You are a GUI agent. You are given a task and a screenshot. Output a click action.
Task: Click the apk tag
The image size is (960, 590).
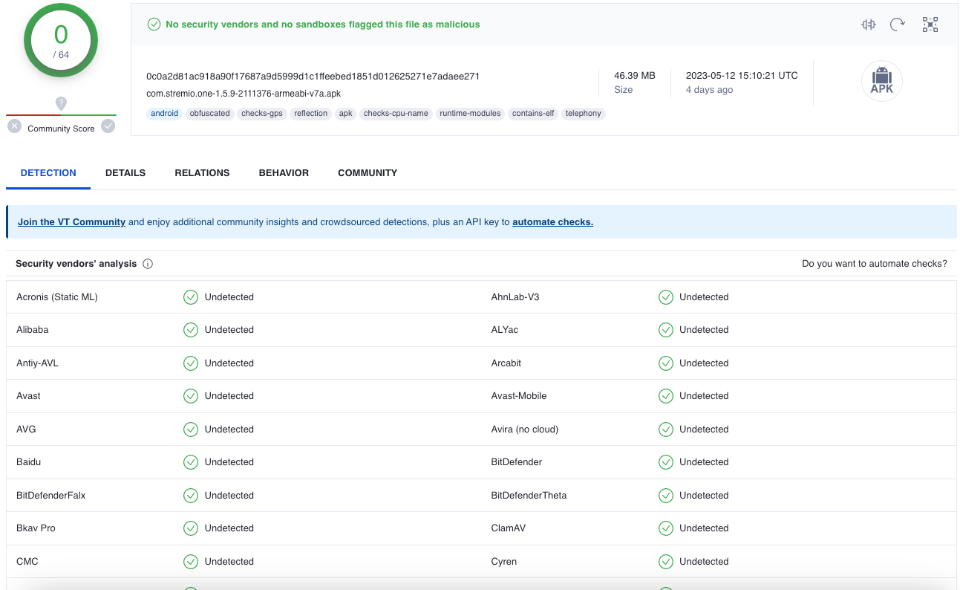(x=346, y=114)
